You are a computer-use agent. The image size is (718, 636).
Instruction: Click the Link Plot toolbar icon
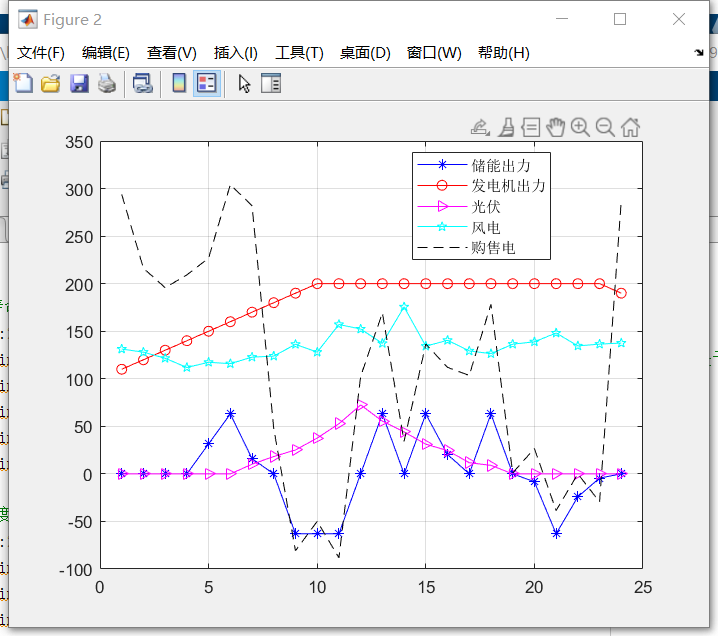tap(143, 83)
